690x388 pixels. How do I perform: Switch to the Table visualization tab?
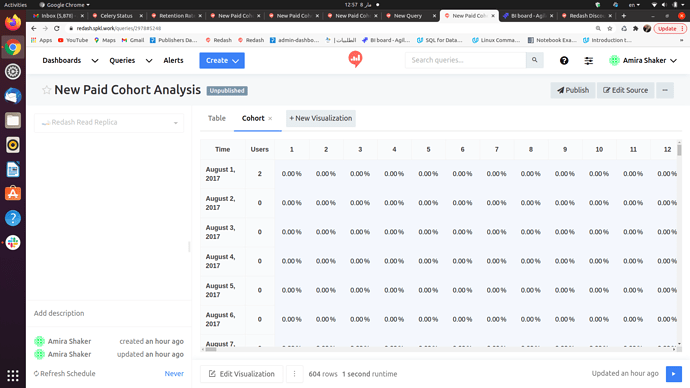pos(217,118)
